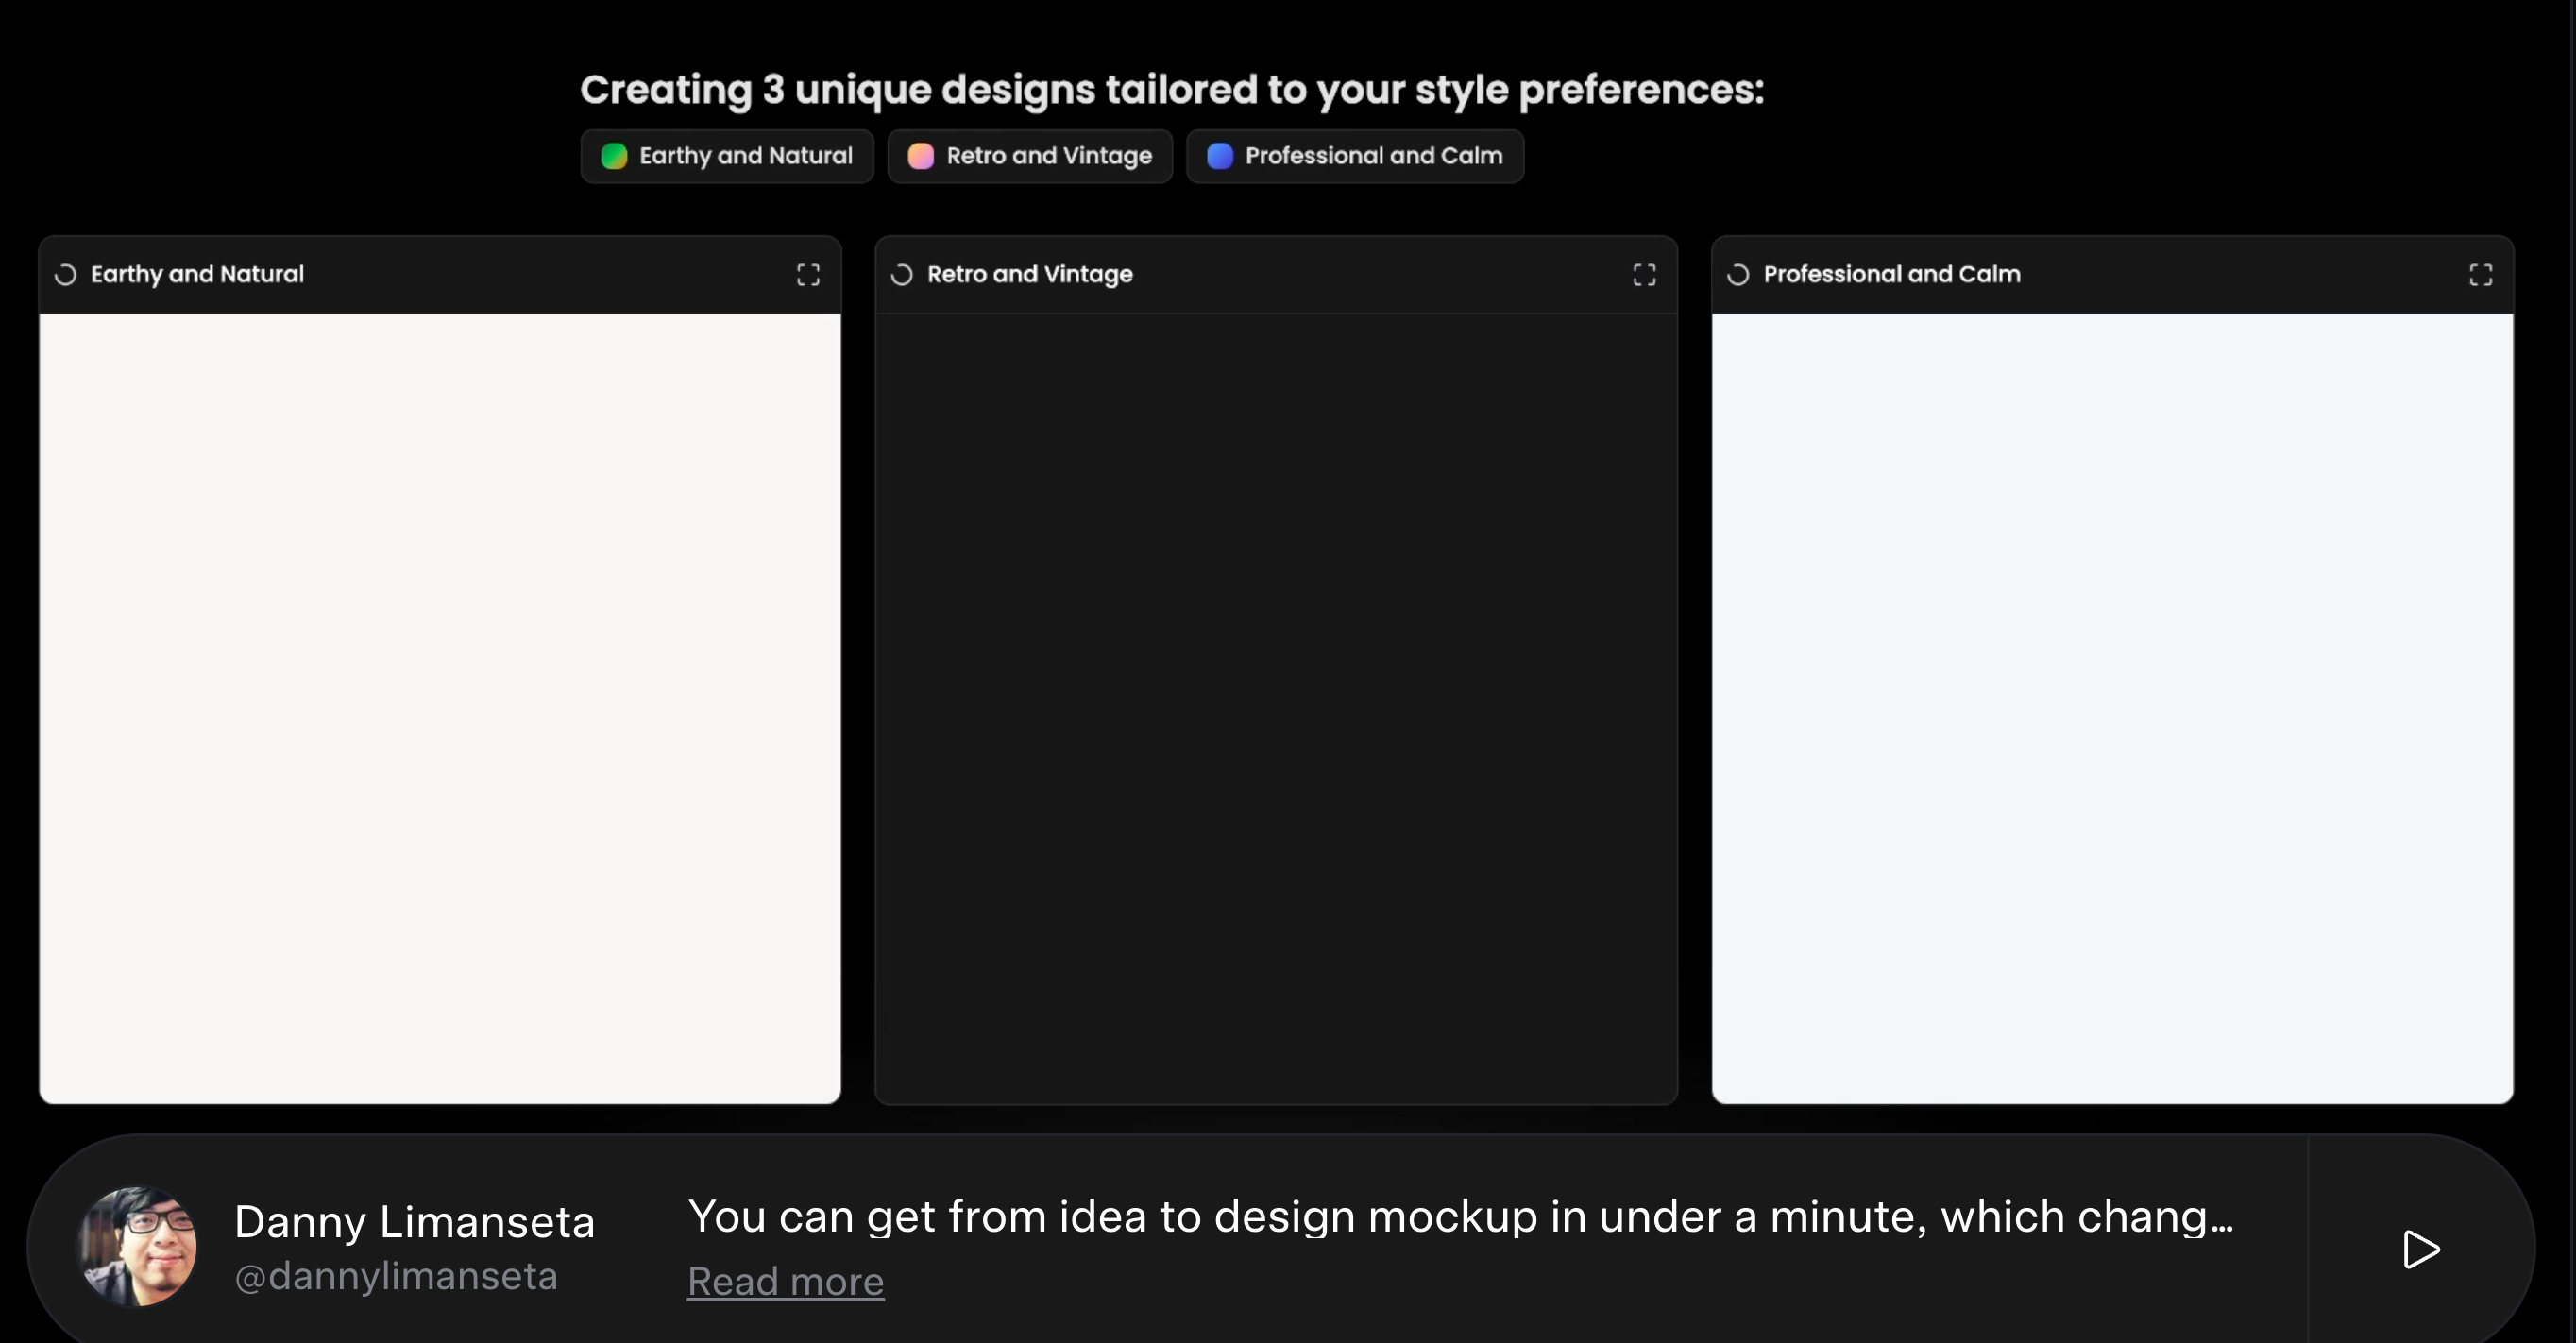Expand the Earthy and Natural design fullscreen
The image size is (2576, 1343).
tap(808, 275)
